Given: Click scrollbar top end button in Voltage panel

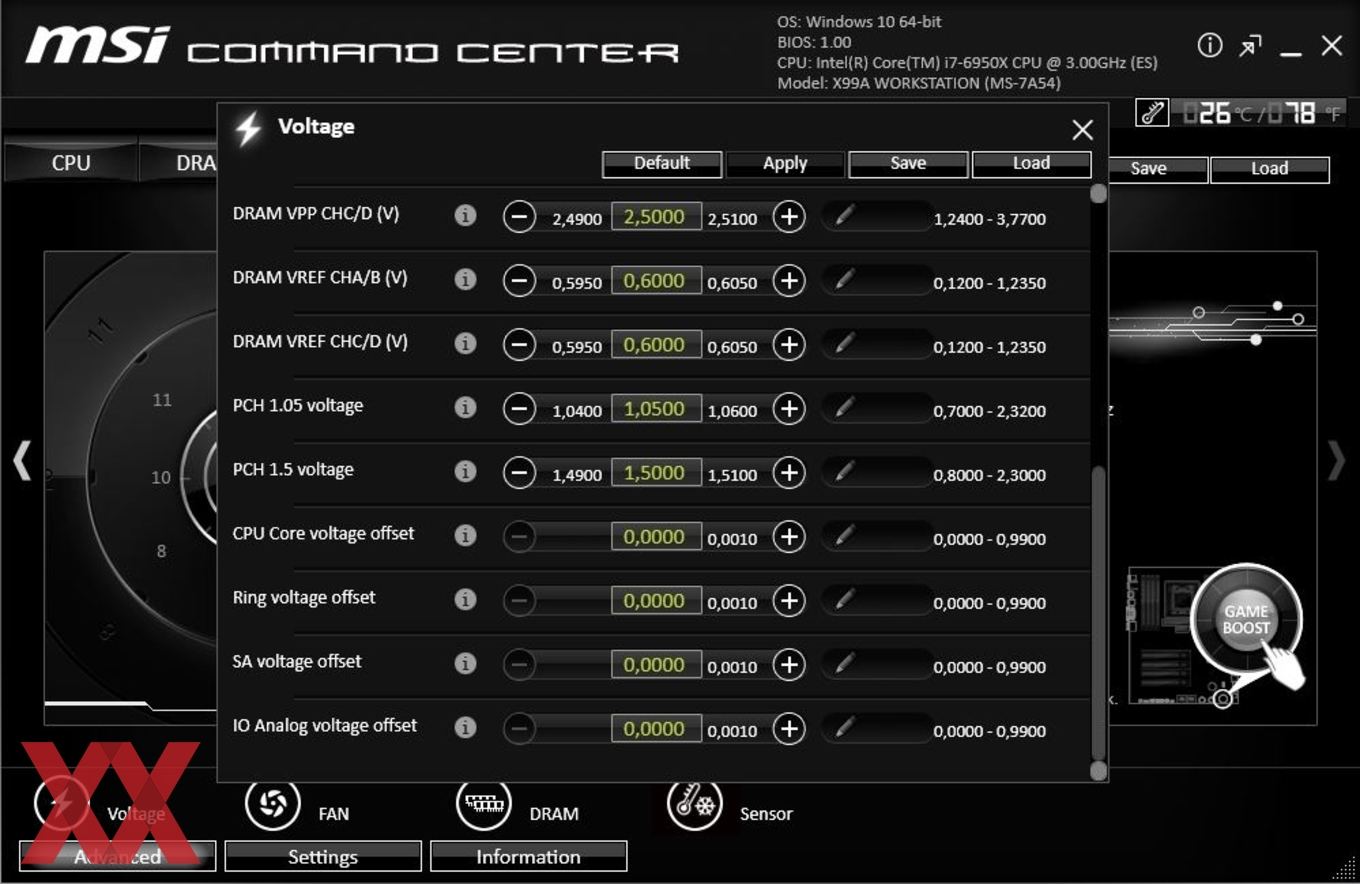Looking at the screenshot, I should (x=1098, y=193).
